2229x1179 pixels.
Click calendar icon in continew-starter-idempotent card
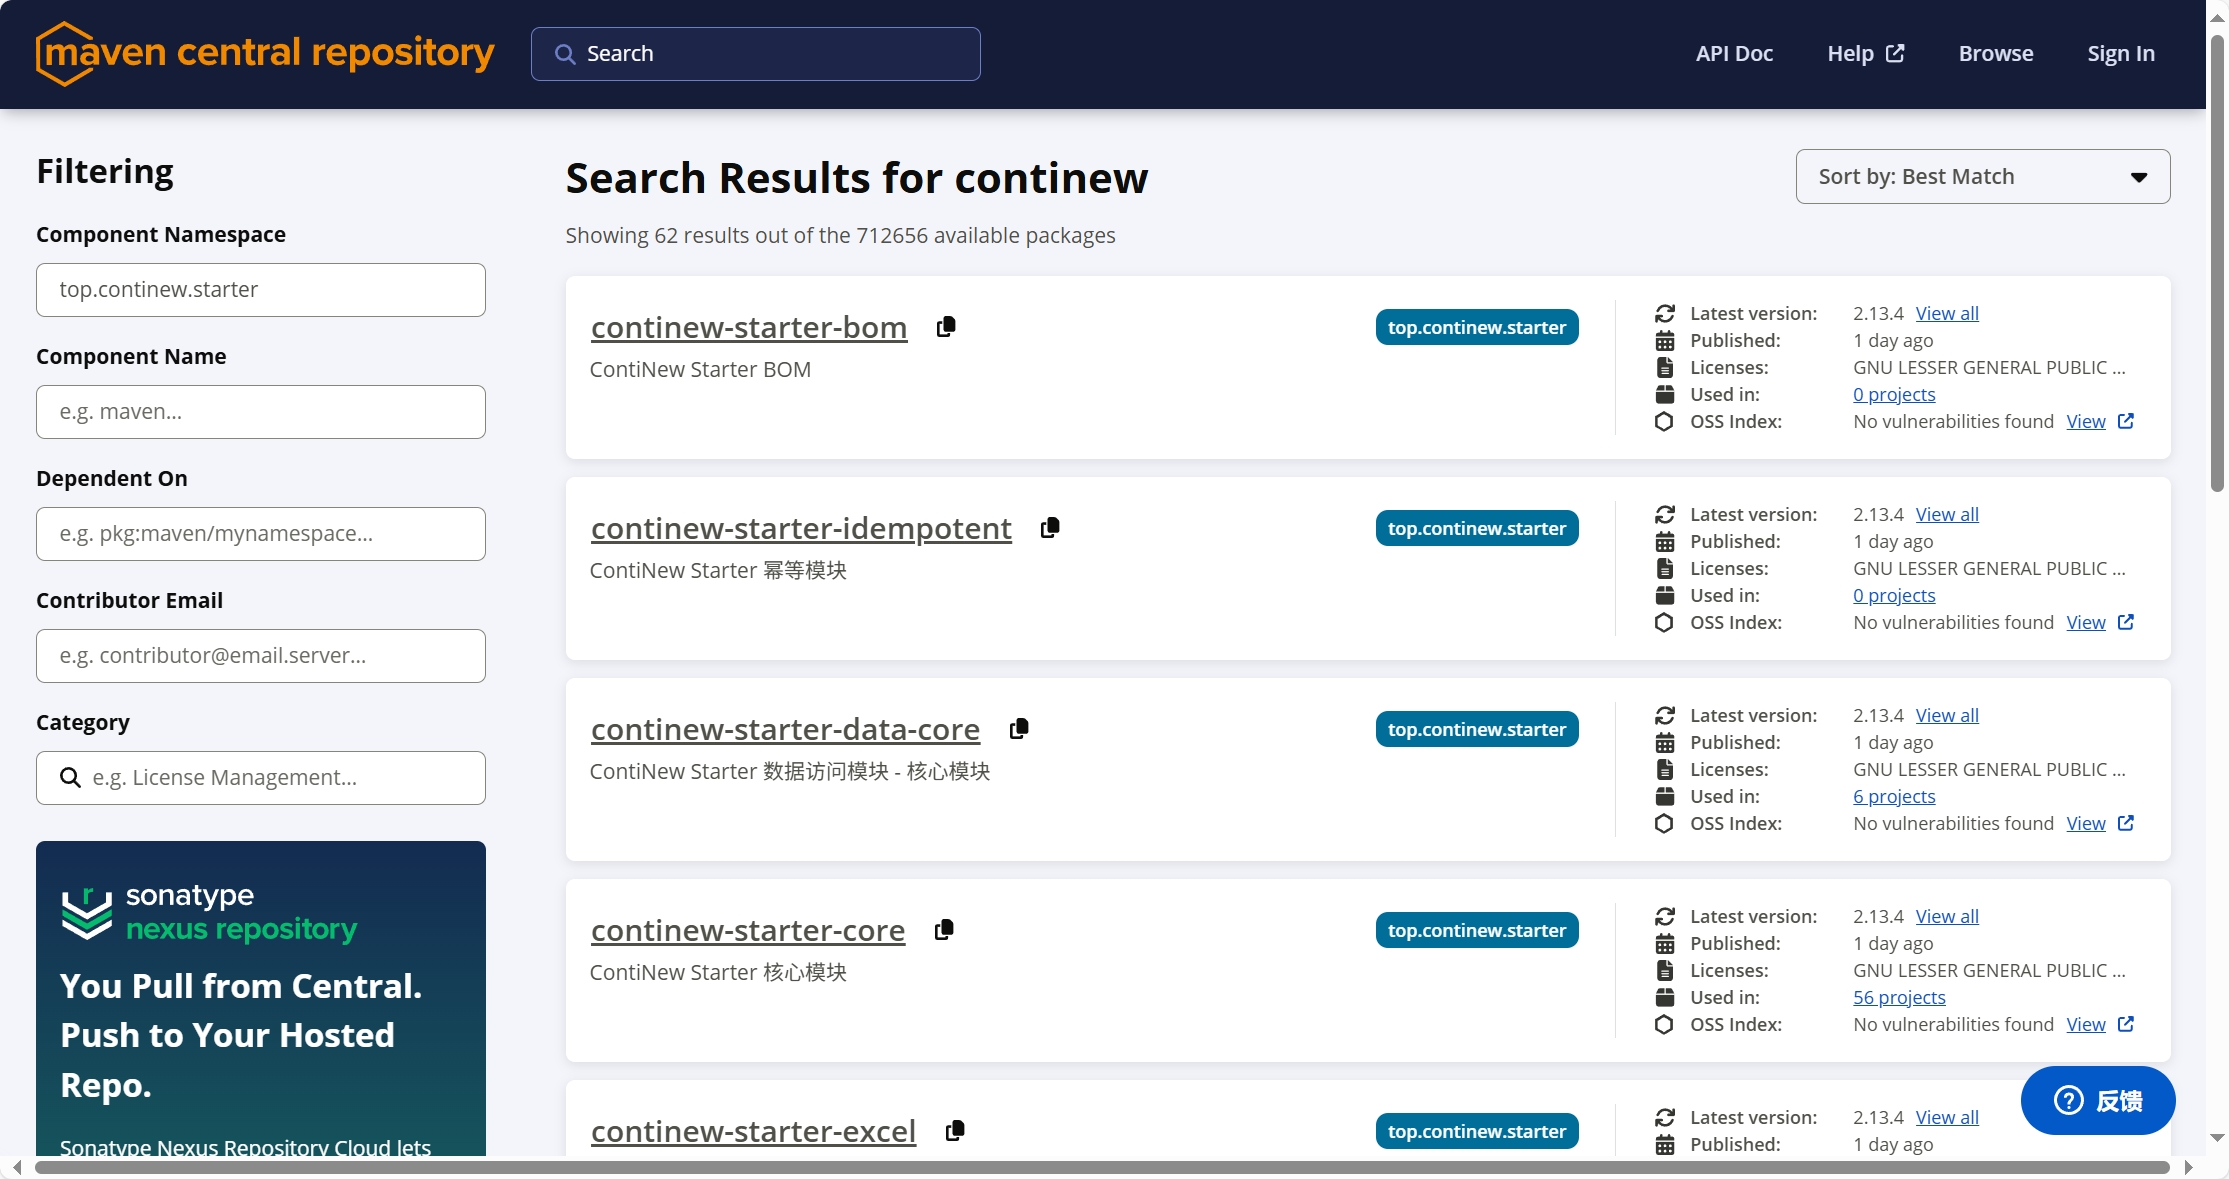pos(1665,541)
